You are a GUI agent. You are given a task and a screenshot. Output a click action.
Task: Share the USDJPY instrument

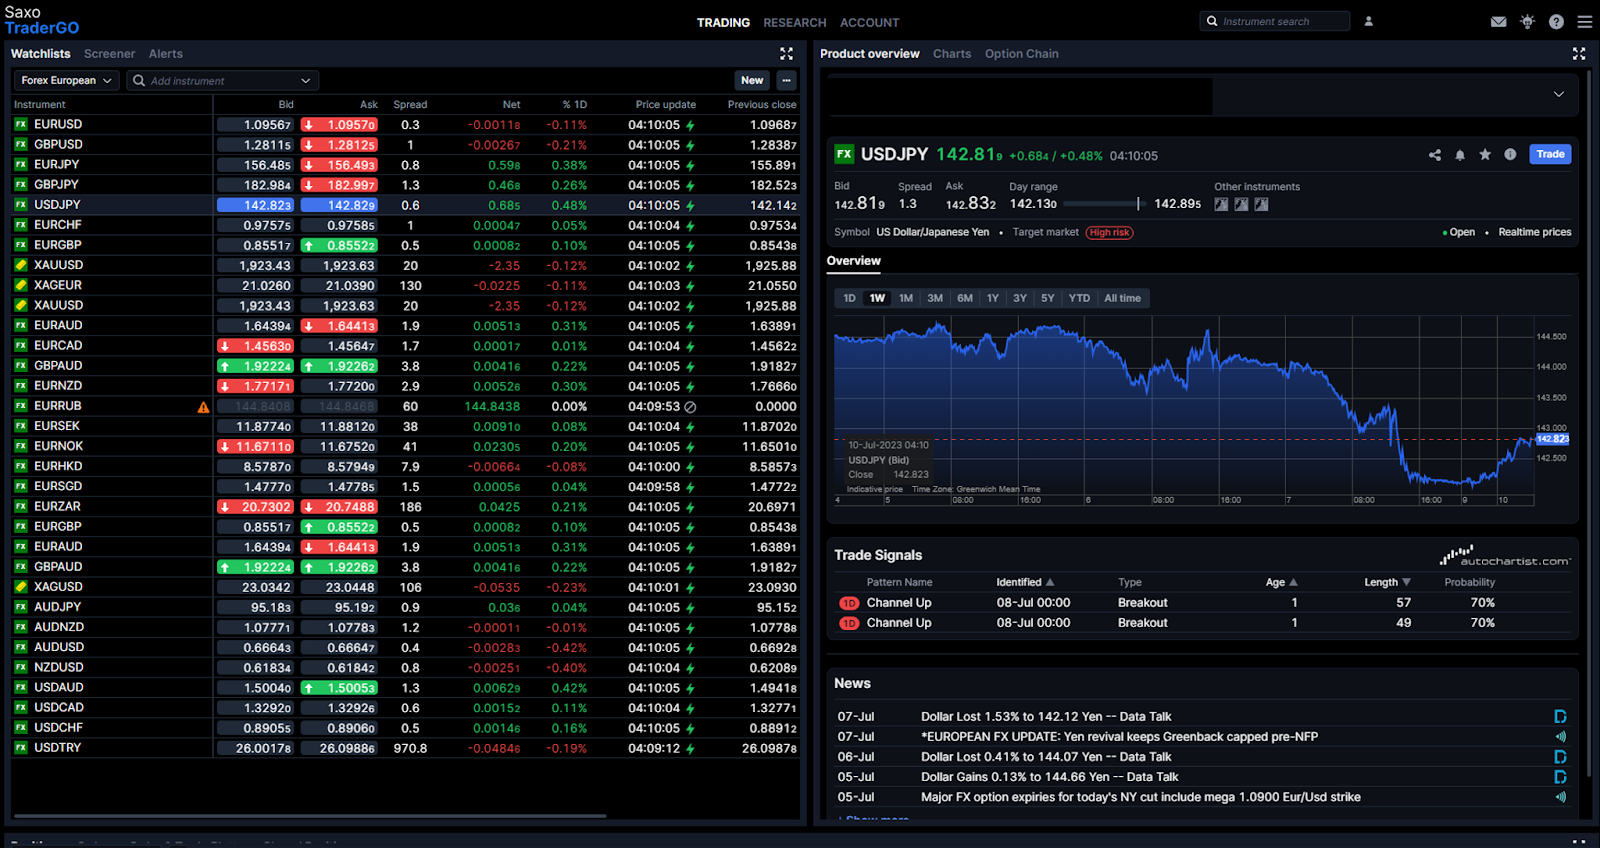[x=1435, y=155]
